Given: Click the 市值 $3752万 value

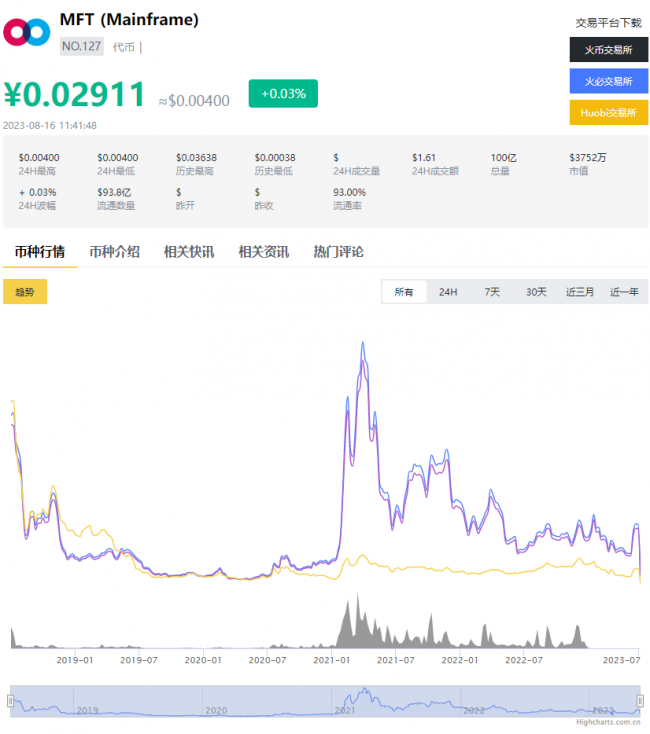Looking at the screenshot, I should pyautogui.click(x=588, y=158).
